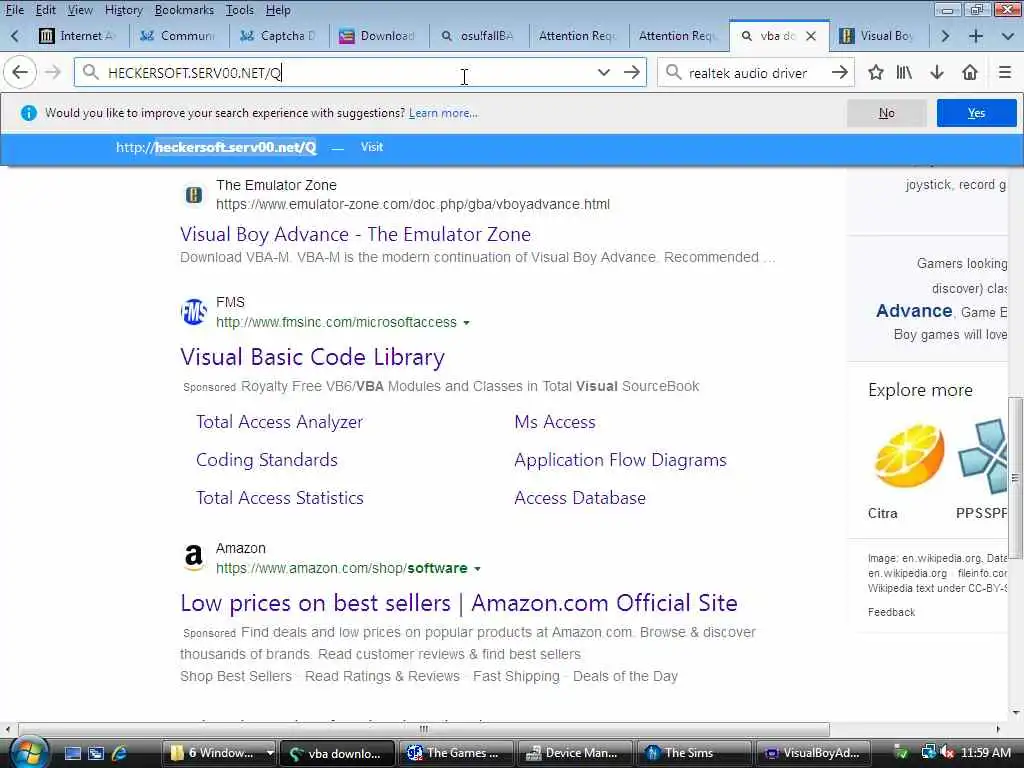Screen dimensions: 1024x768
Task: Open the Help menu
Action: [278, 10]
